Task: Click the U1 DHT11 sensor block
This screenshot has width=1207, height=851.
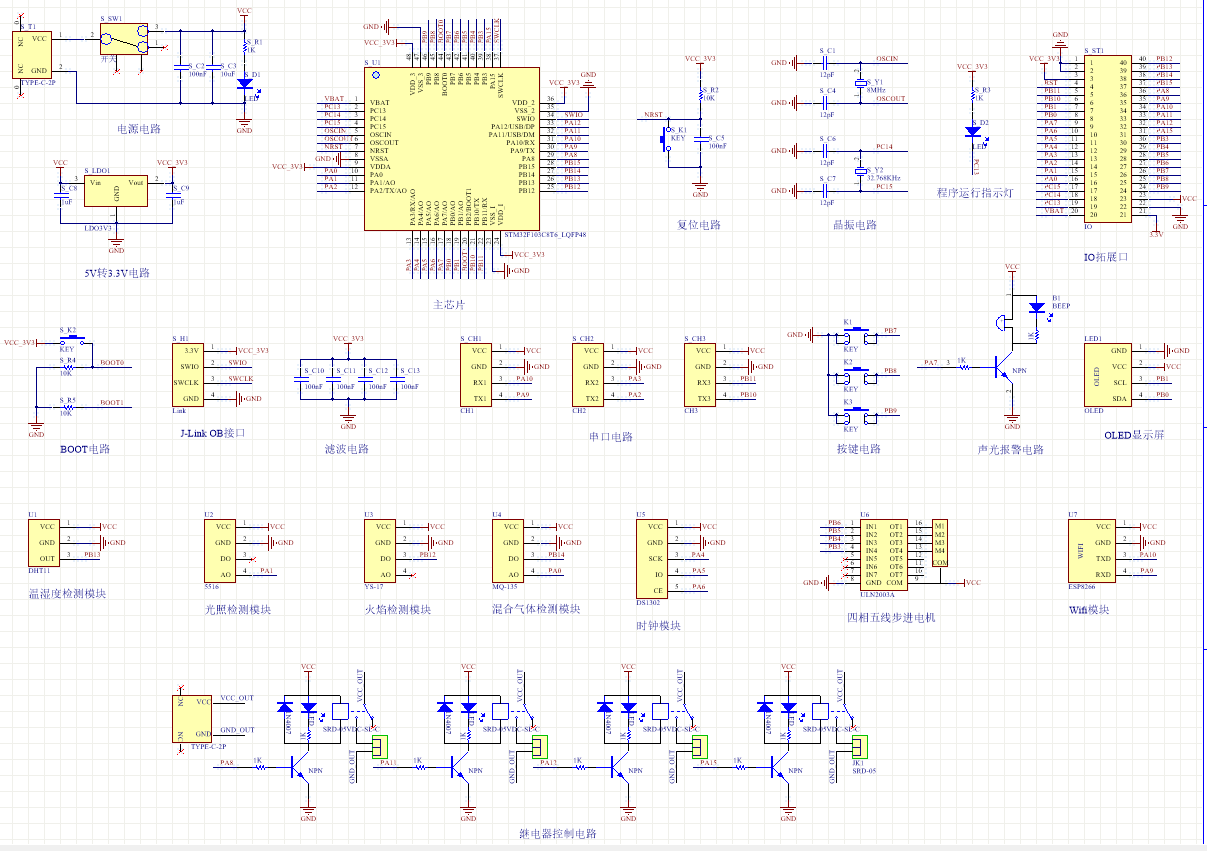Action: [43, 543]
